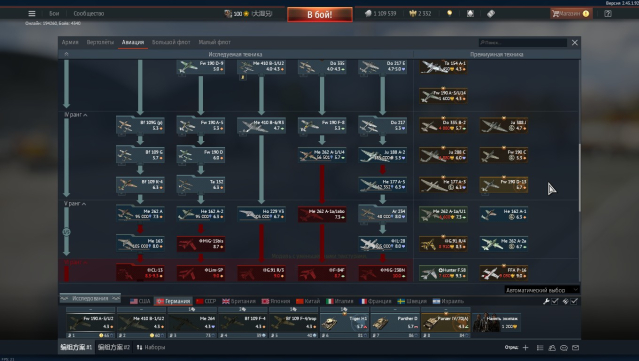Select the Германия nation flag

pyautogui.click(x=174, y=301)
